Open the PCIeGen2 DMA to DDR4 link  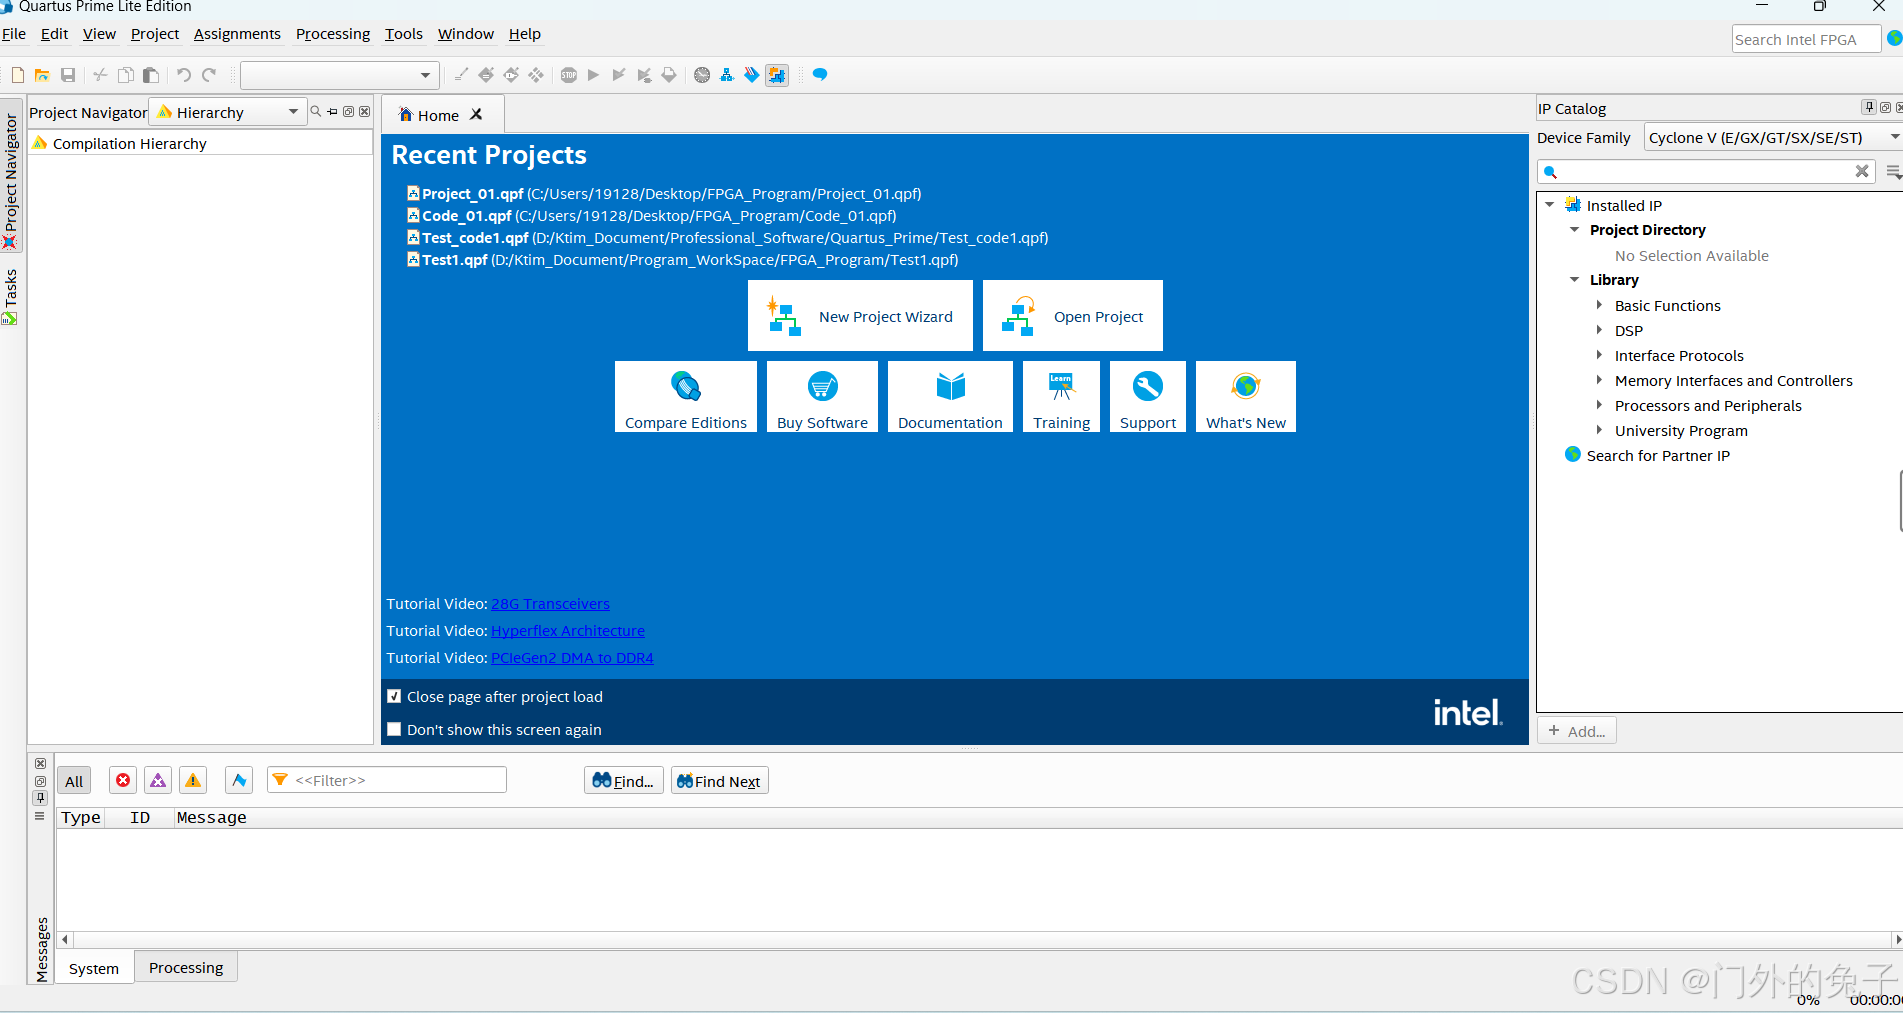(x=572, y=658)
